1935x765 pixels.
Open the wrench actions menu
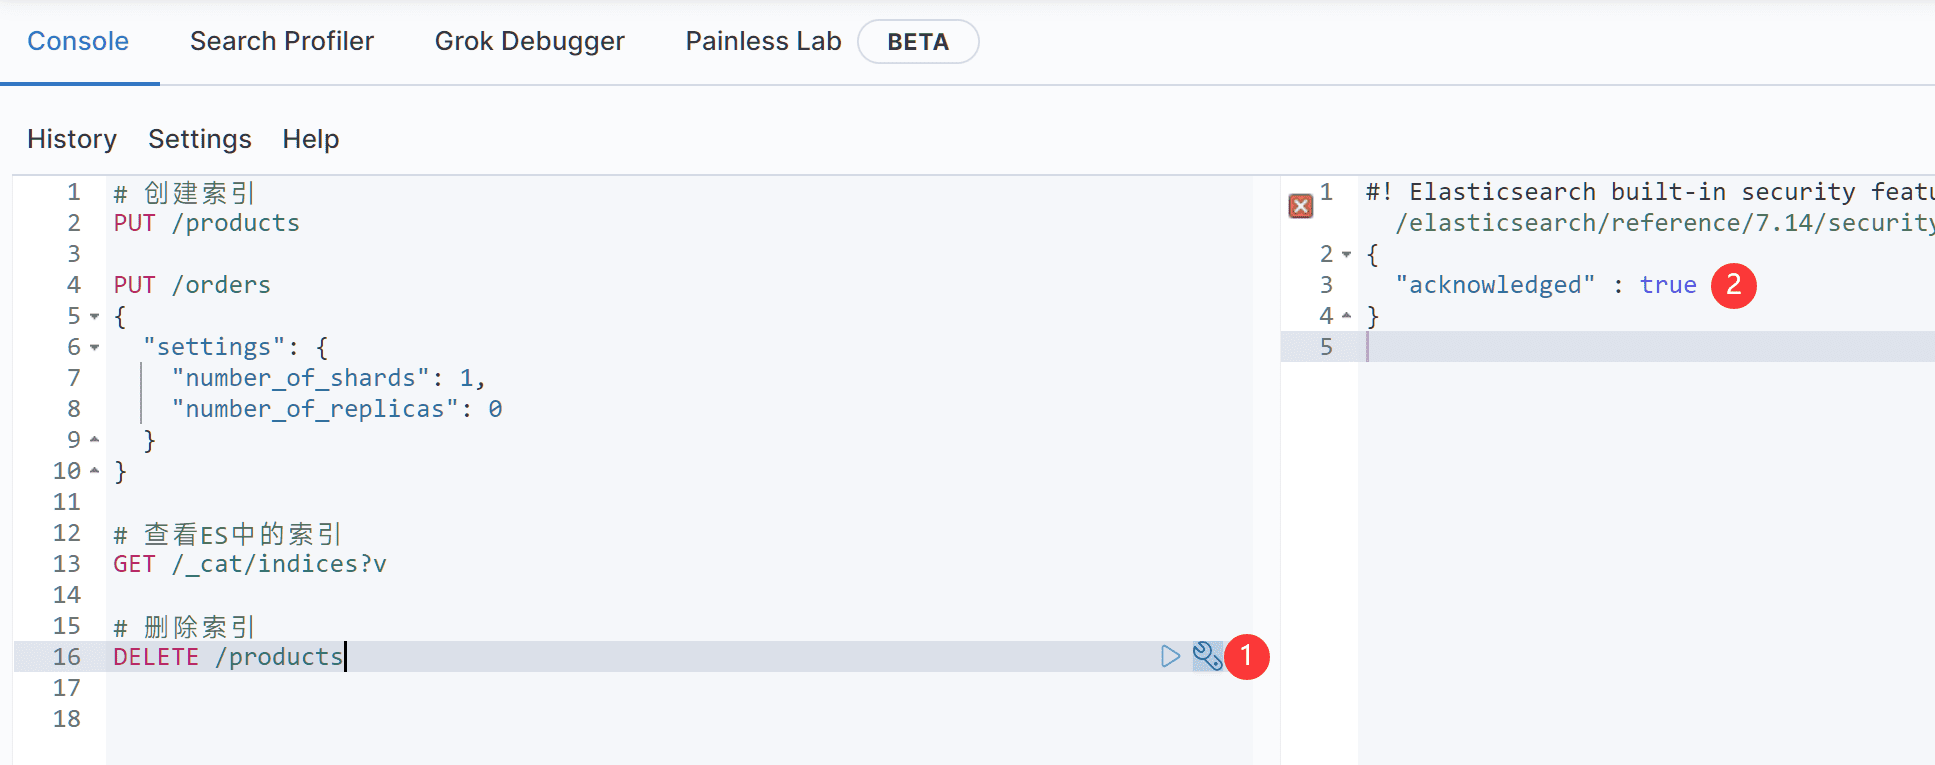(1207, 656)
